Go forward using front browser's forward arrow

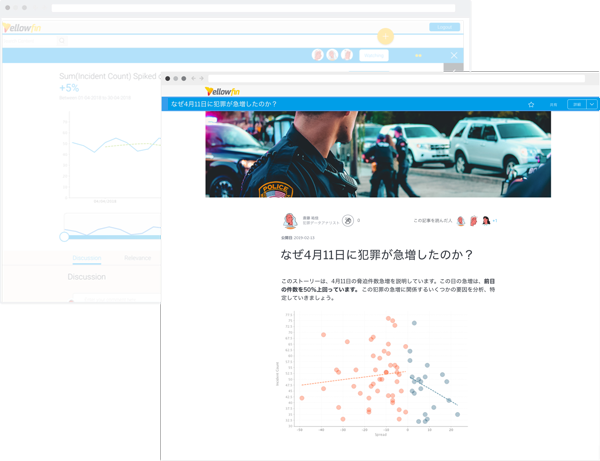[201, 78]
